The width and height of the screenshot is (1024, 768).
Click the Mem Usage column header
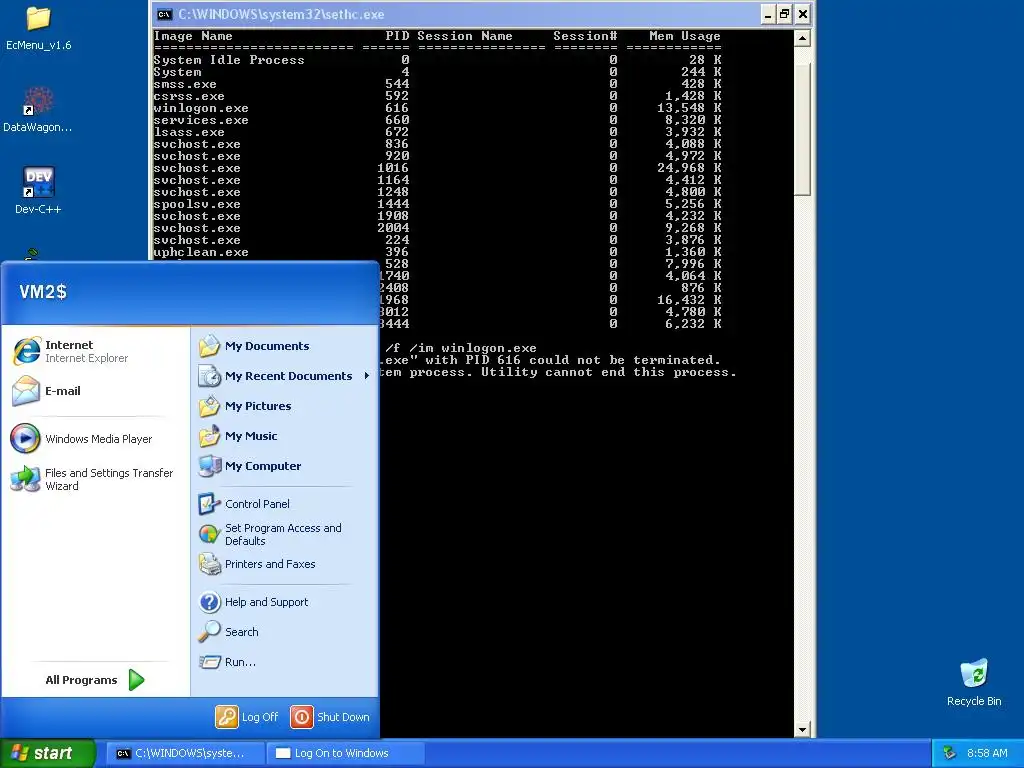(684, 37)
